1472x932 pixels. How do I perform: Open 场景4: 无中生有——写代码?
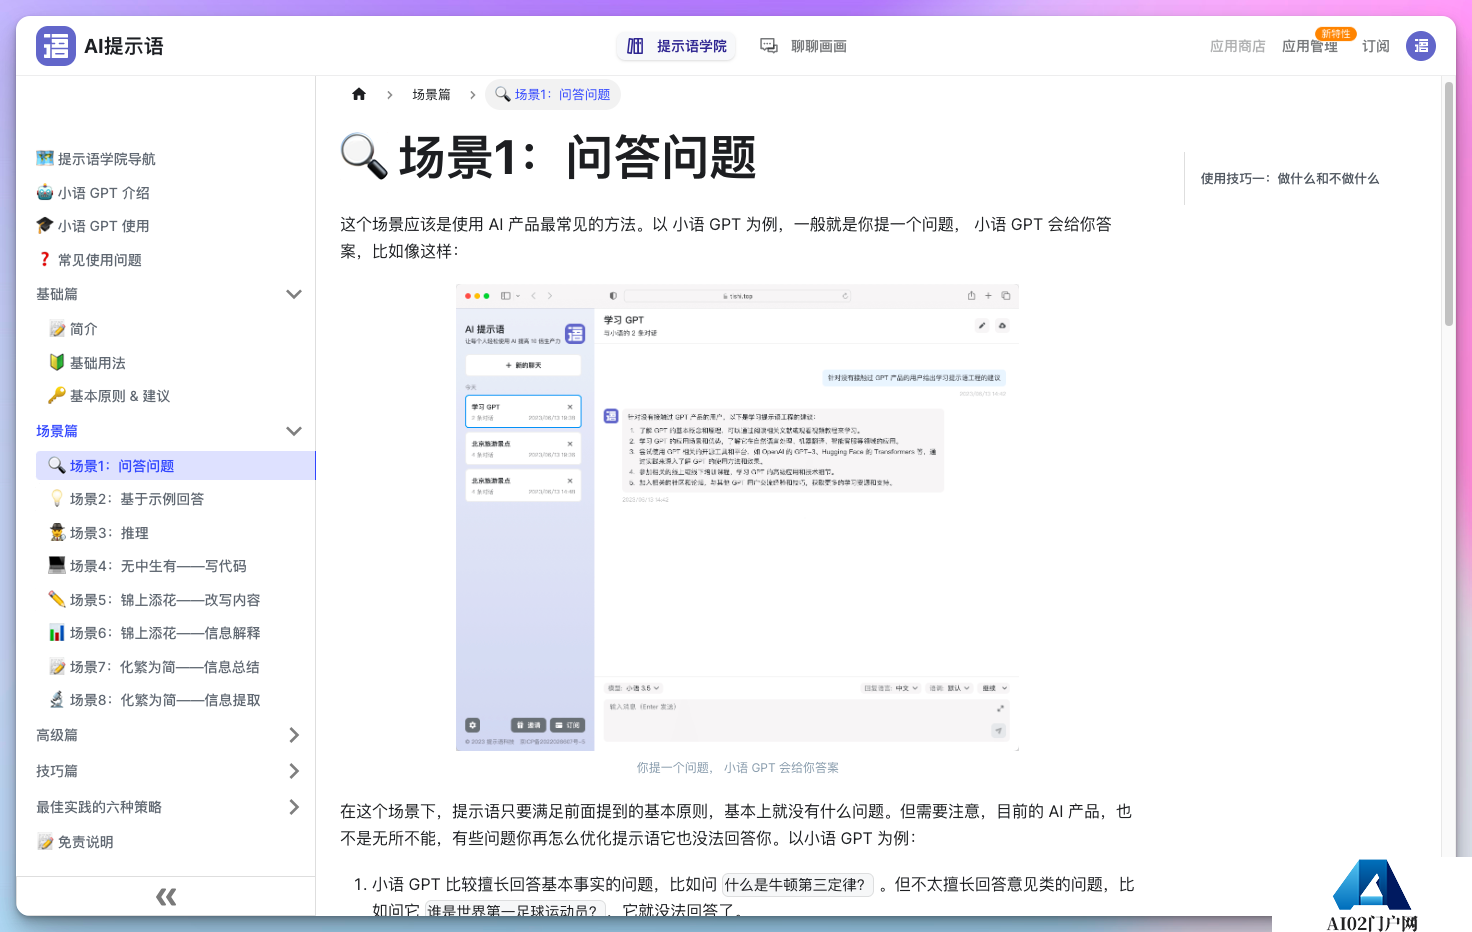pos(147,566)
